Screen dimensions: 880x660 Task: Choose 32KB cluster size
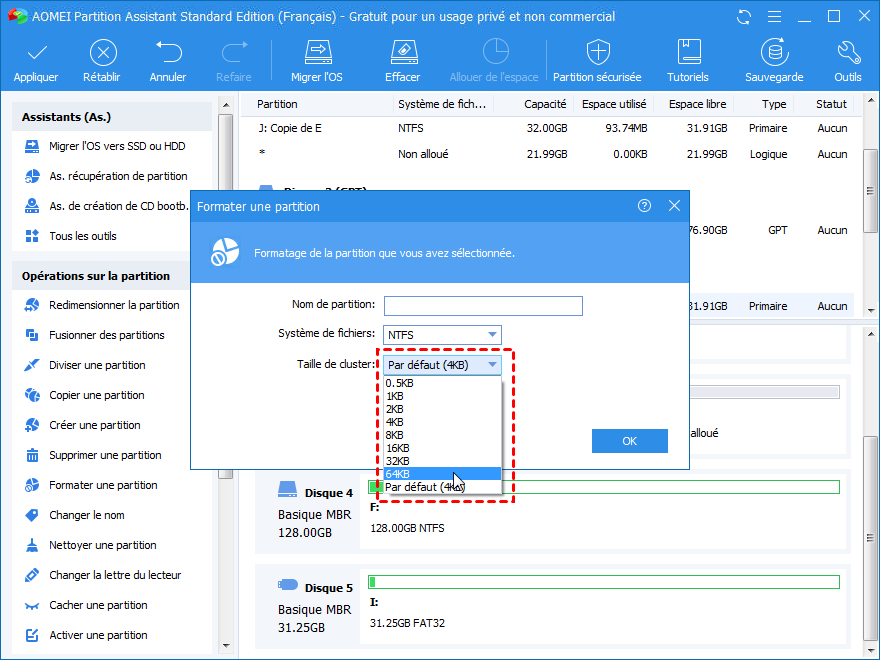pos(442,461)
